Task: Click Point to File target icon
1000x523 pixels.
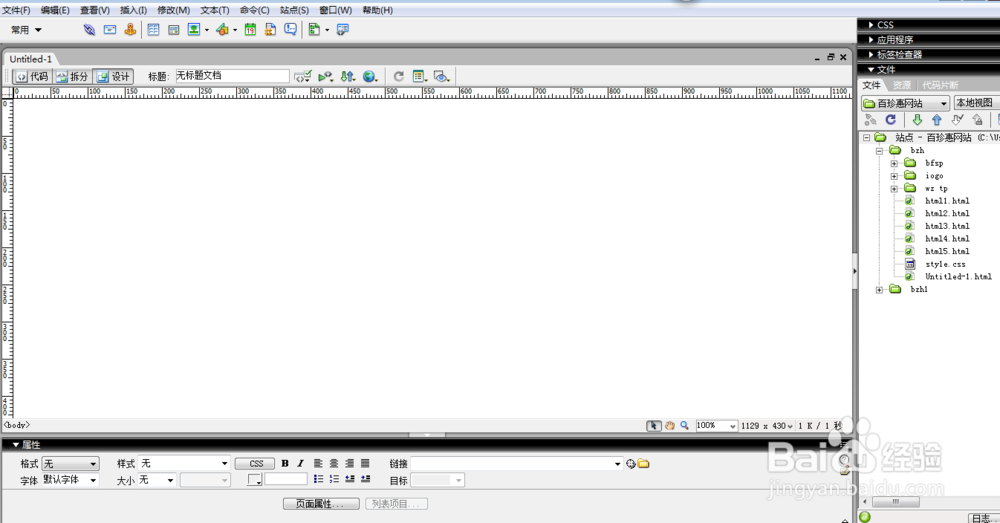Action: [631, 464]
